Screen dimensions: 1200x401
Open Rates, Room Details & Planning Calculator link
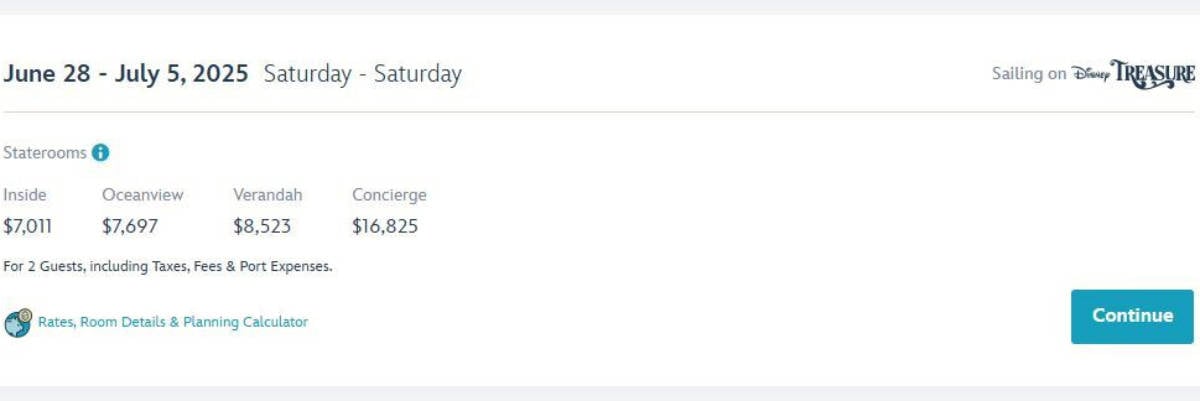point(173,322)
